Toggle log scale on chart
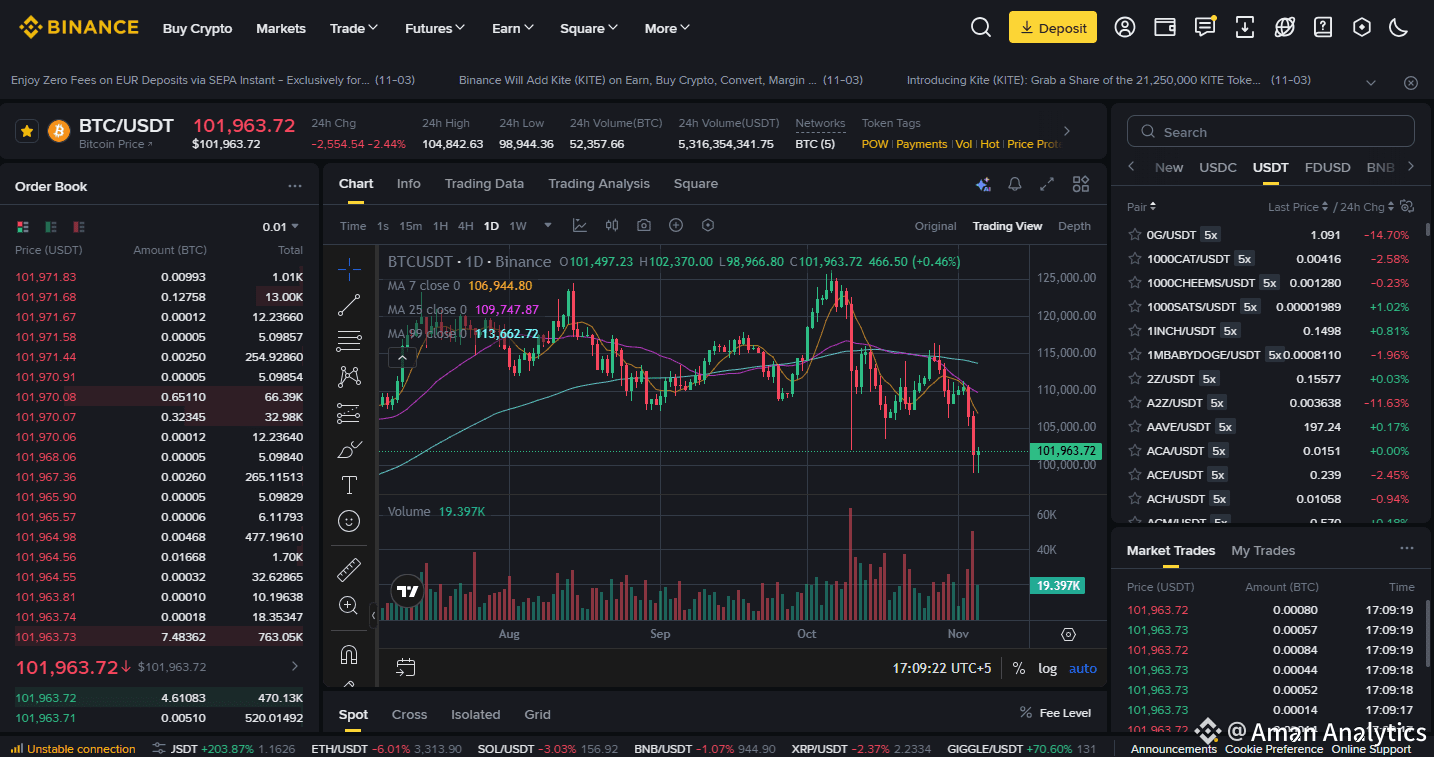This screenshot has height=757, width=1434. [x=1047, y=668]
